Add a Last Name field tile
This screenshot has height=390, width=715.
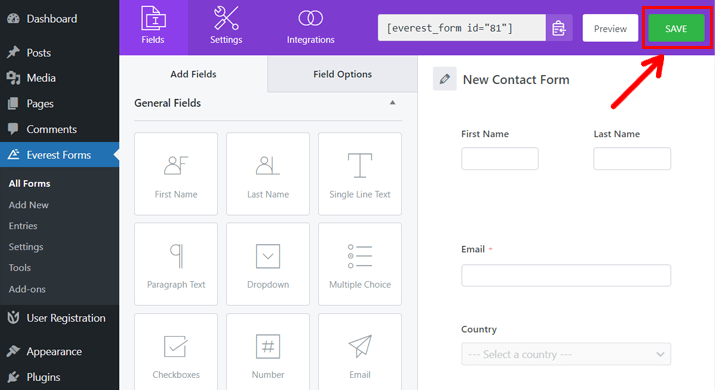click(x=268, y=174)
